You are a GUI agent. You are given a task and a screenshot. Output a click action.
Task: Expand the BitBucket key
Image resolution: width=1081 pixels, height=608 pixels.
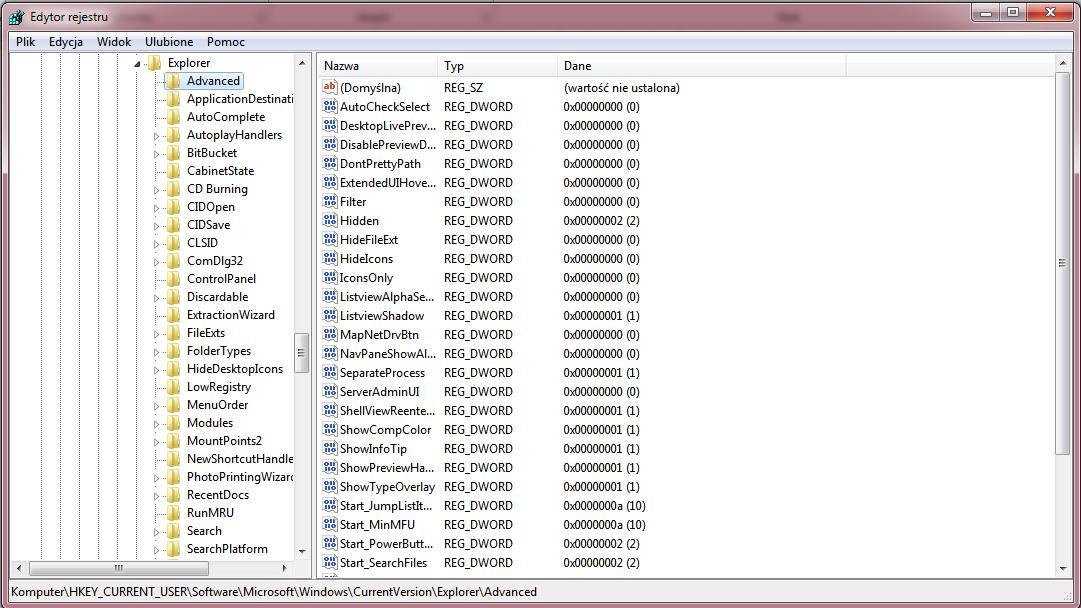click(x=156, y=154)
